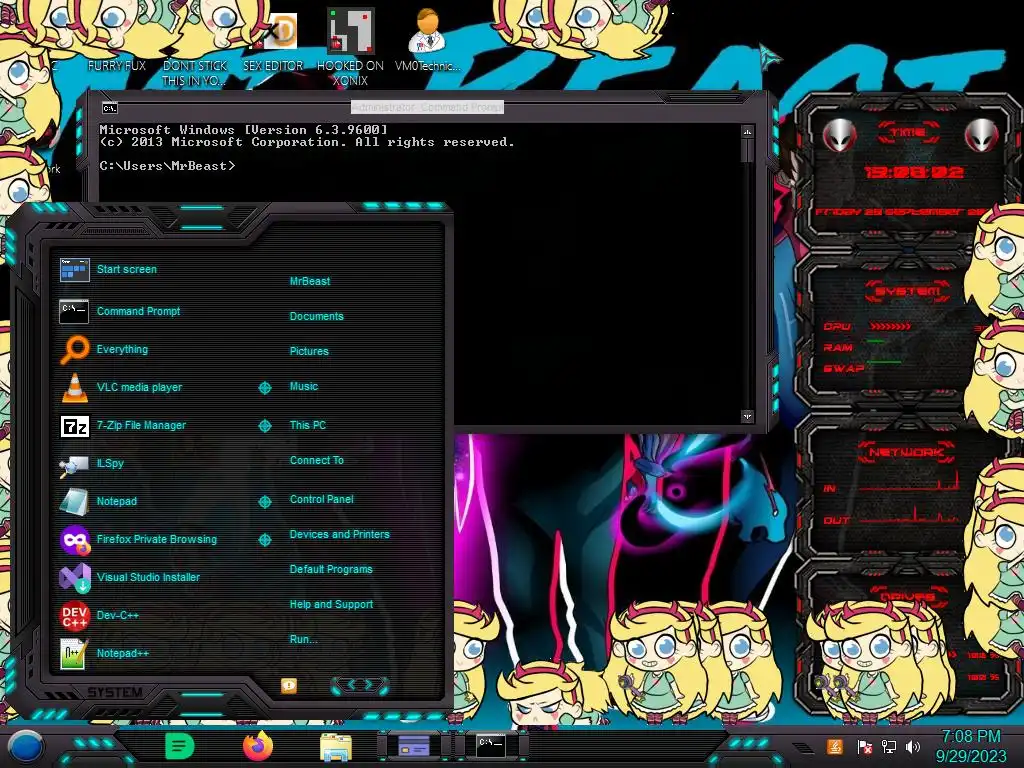Image resolution: width=1024 pixels, height=768 pixels.
Task: Click the volume speaker tray icon
Action: pyautogui.click(x=913, y=747)
